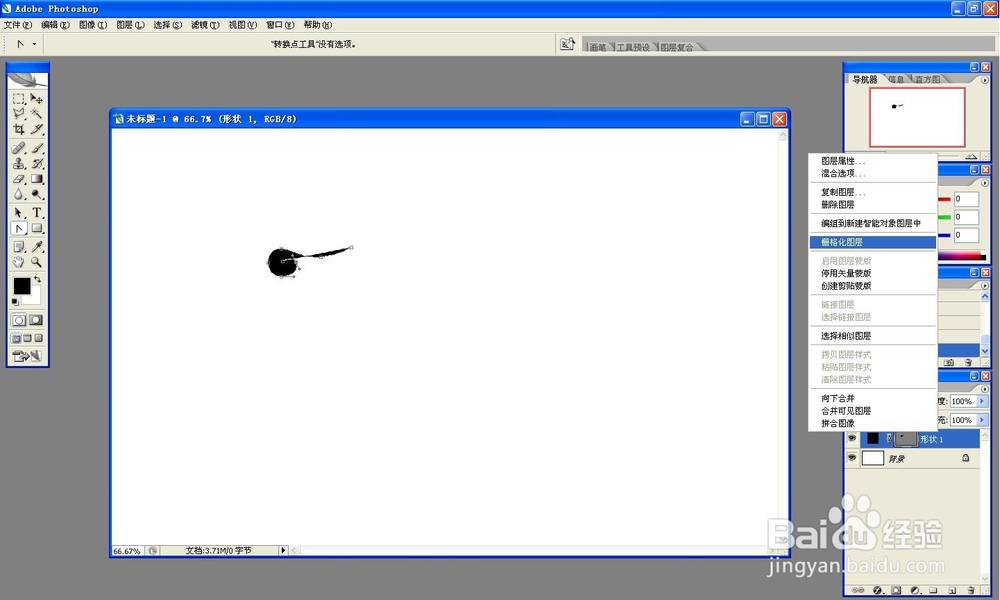Screen dimensions: 1000x600
Task: Click the white background color swatch
Action: pyautogui.click(x=33, y=297)
